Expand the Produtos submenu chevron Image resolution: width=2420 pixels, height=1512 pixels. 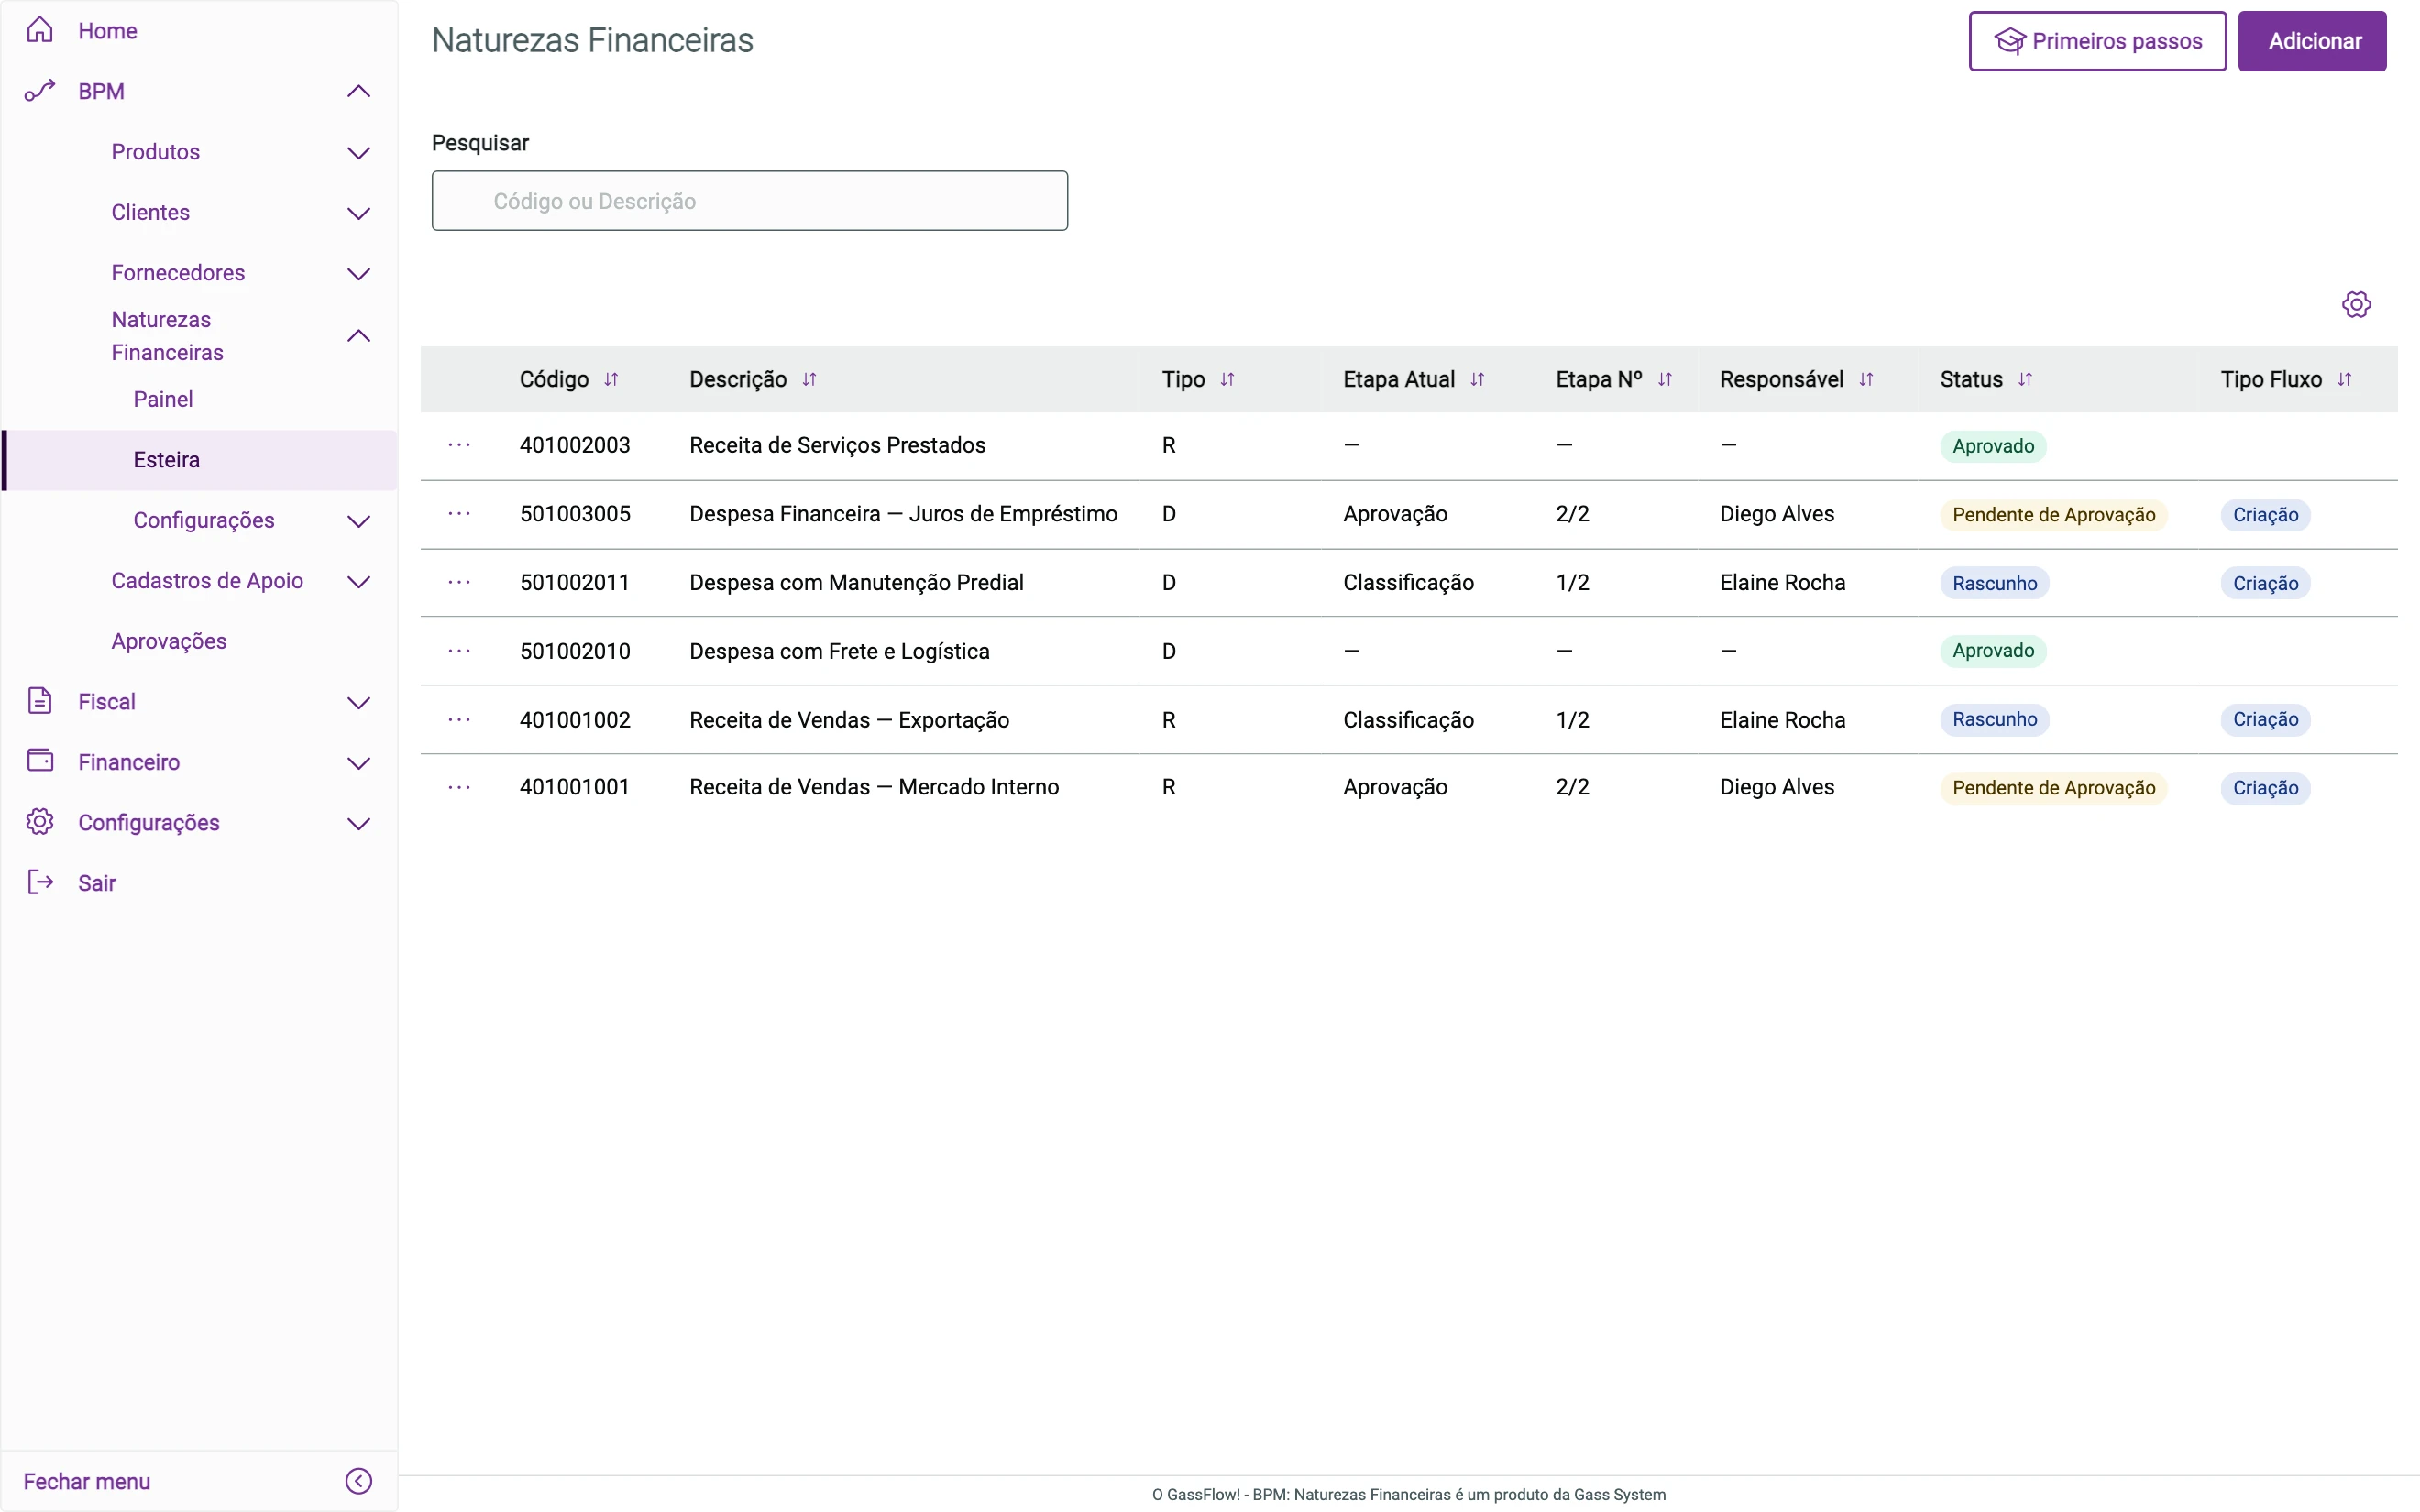pos(358,153)
